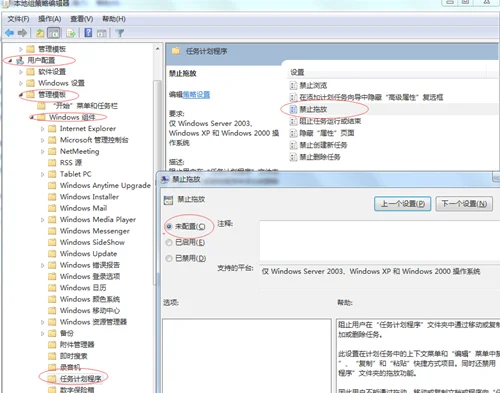Screen dimensions: 500x393
Task: Expand the Windows 资源管理器 node arrow
Action: coord(42,322)
